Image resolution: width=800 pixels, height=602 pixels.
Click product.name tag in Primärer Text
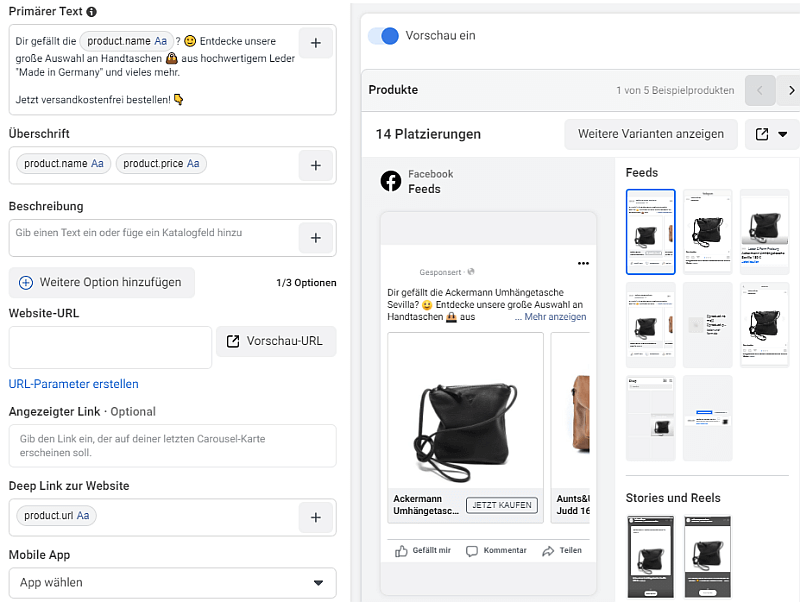[127, 41]
